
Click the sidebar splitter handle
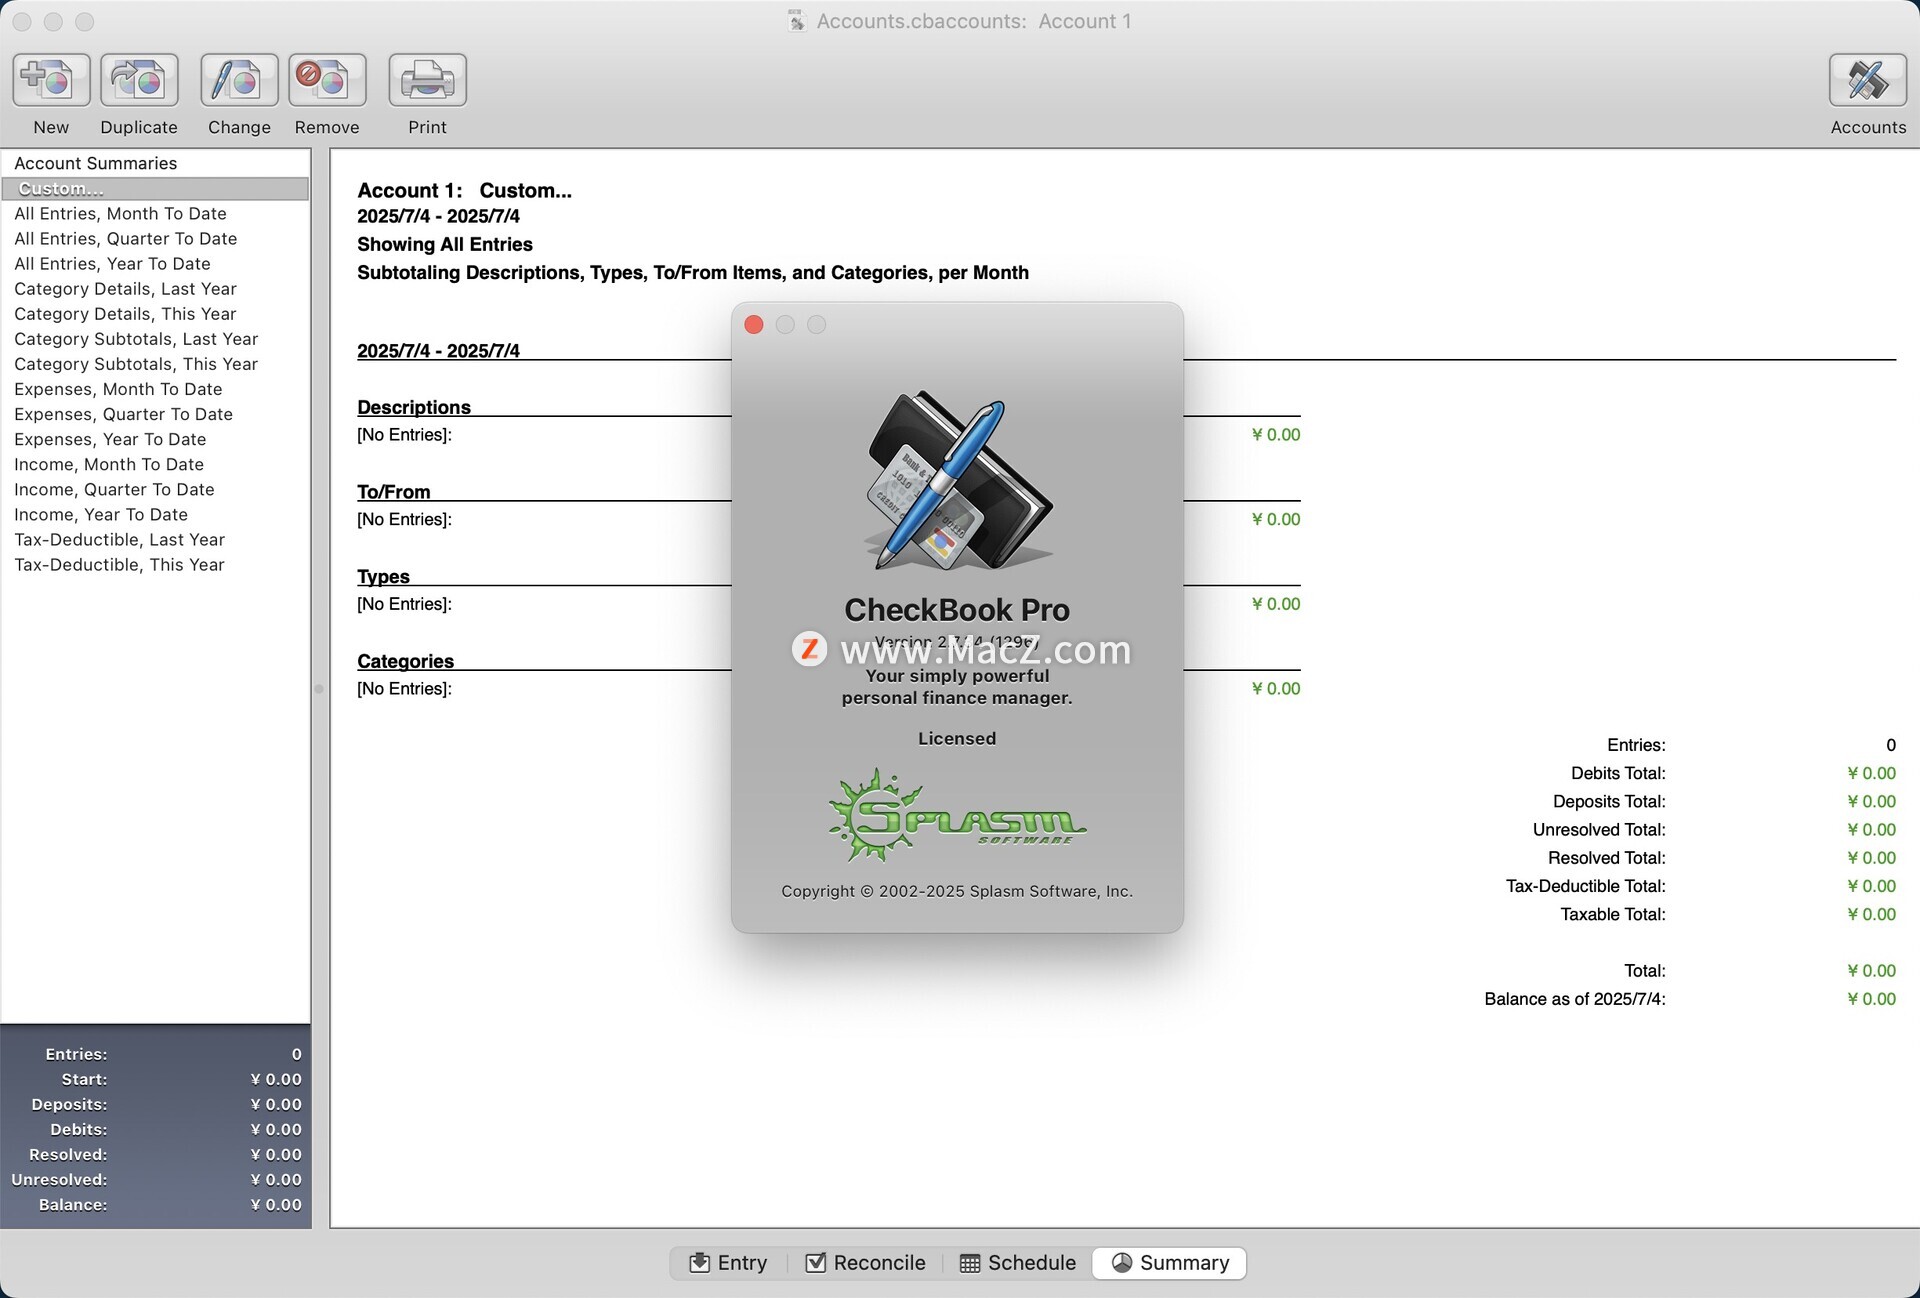pyautogui.click(x=319, y=688)
